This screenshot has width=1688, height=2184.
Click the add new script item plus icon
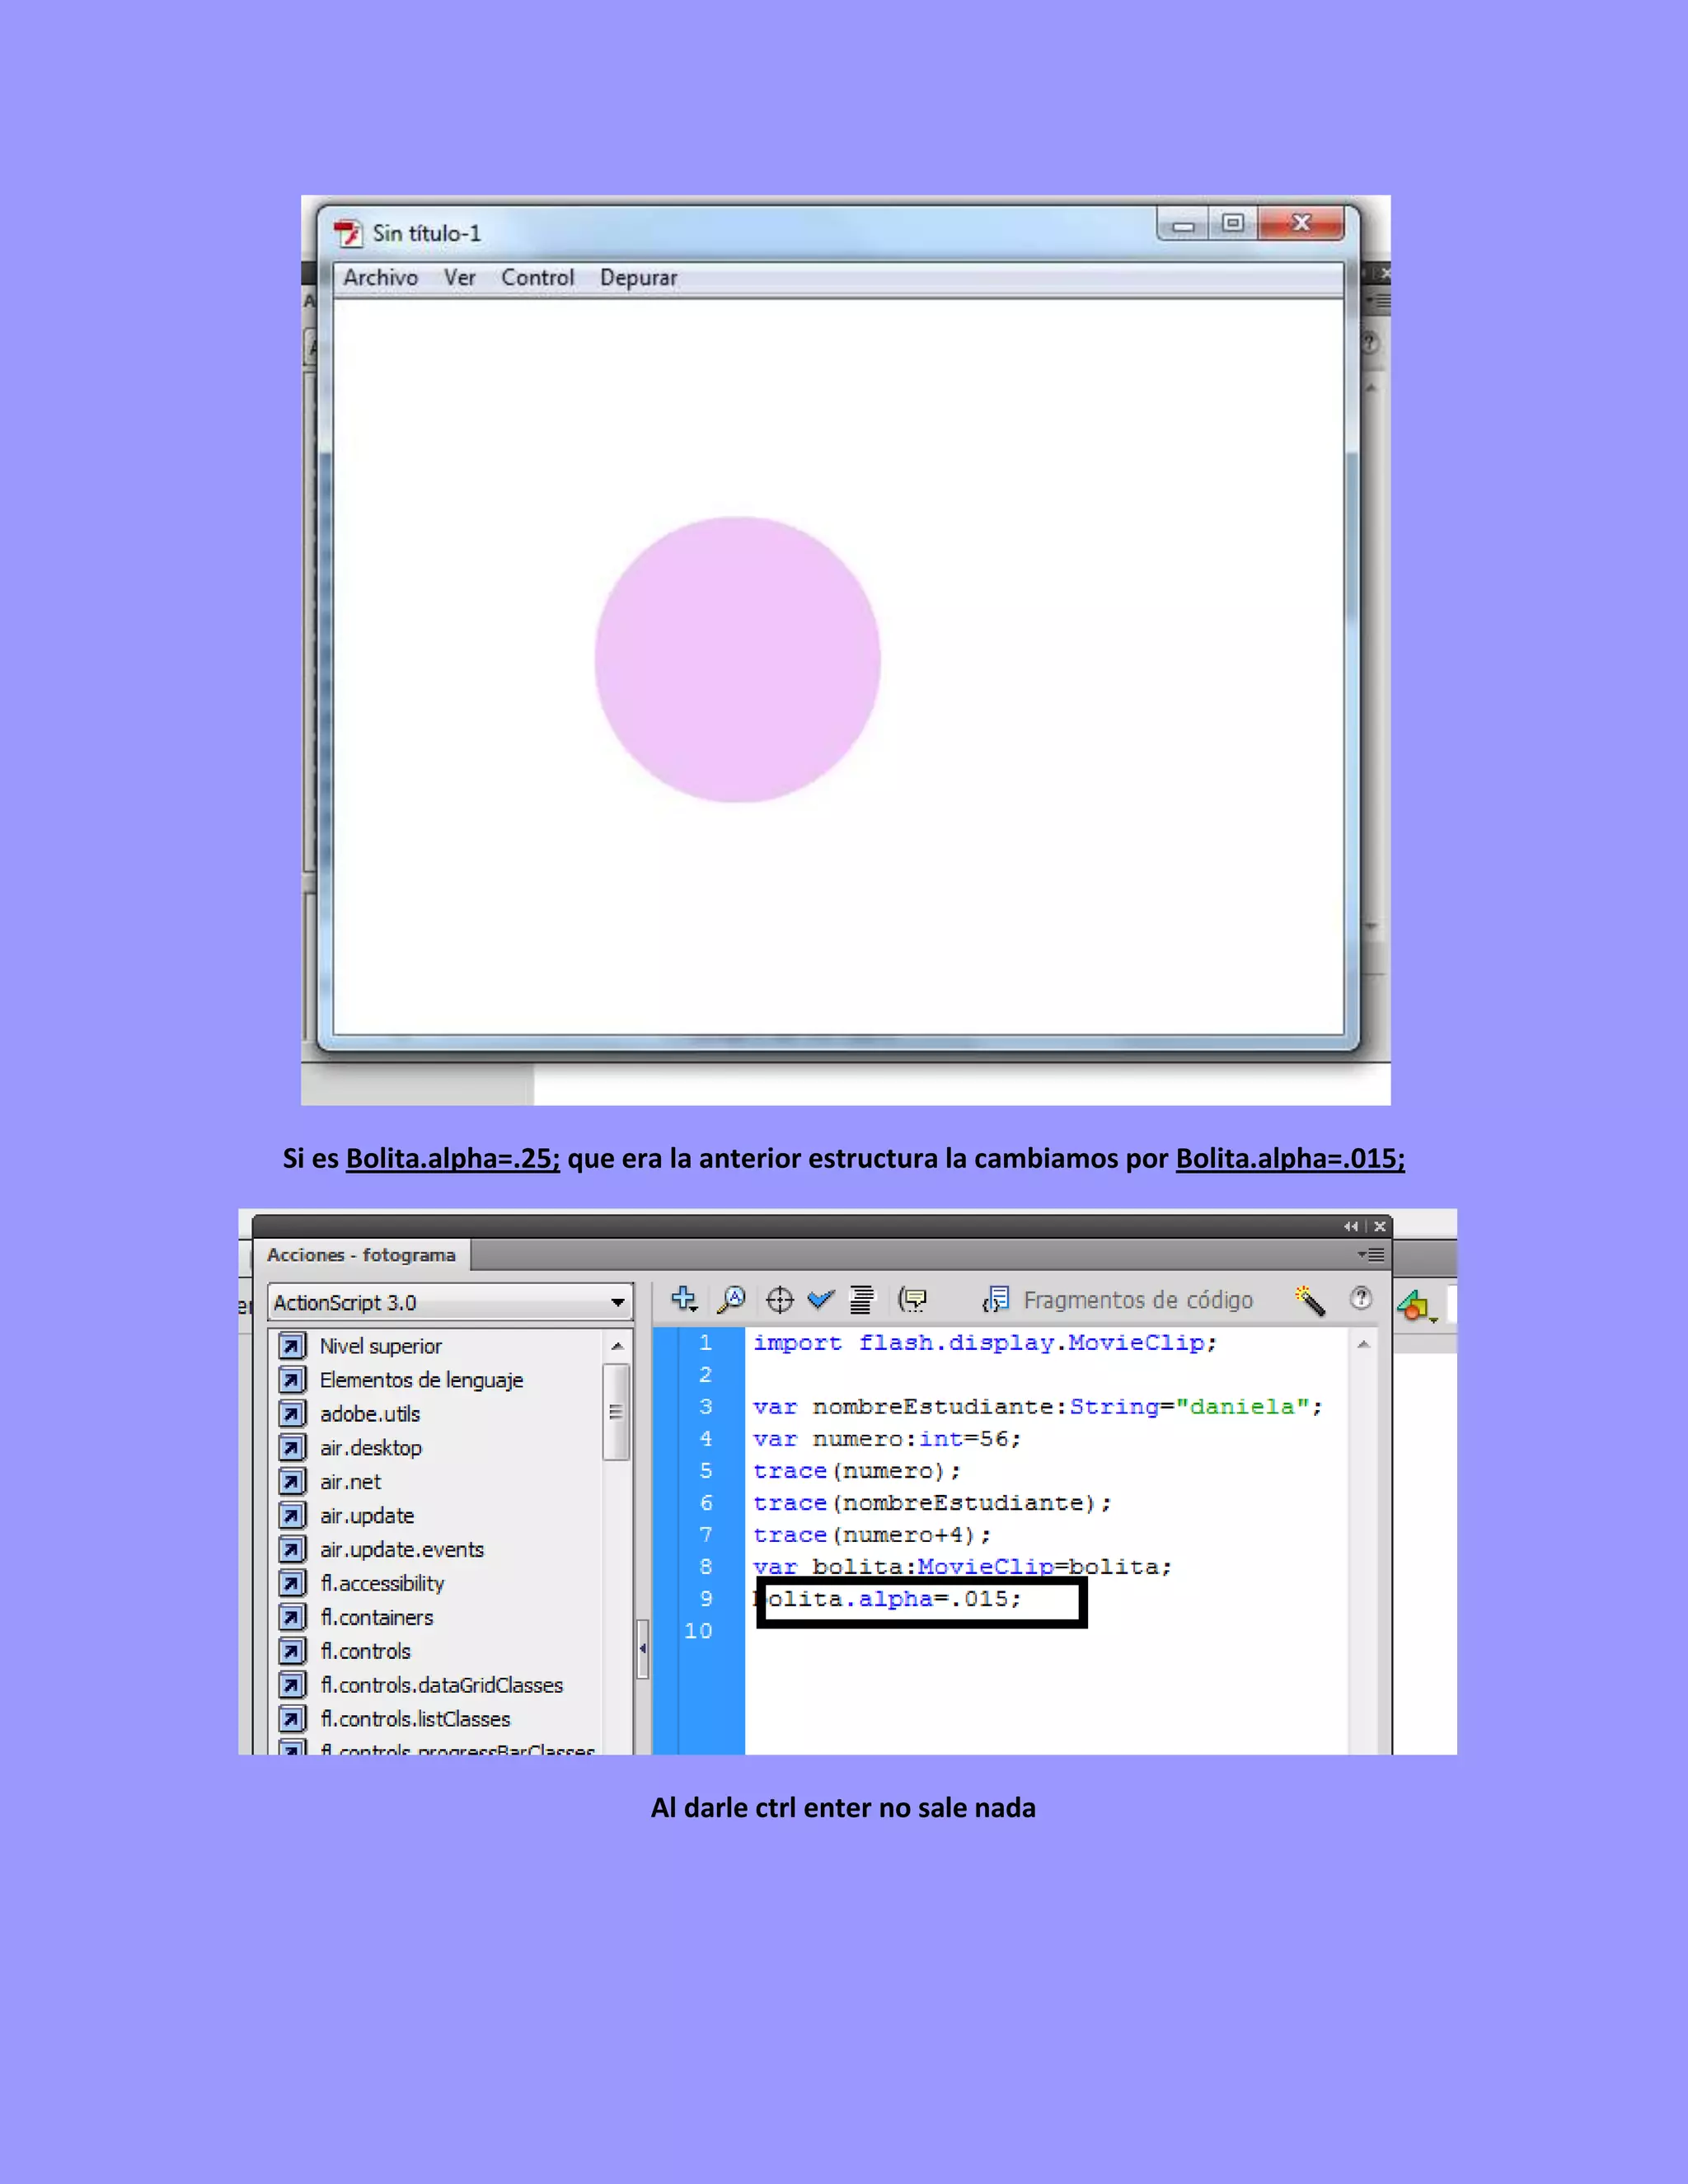pos(684,1299)
